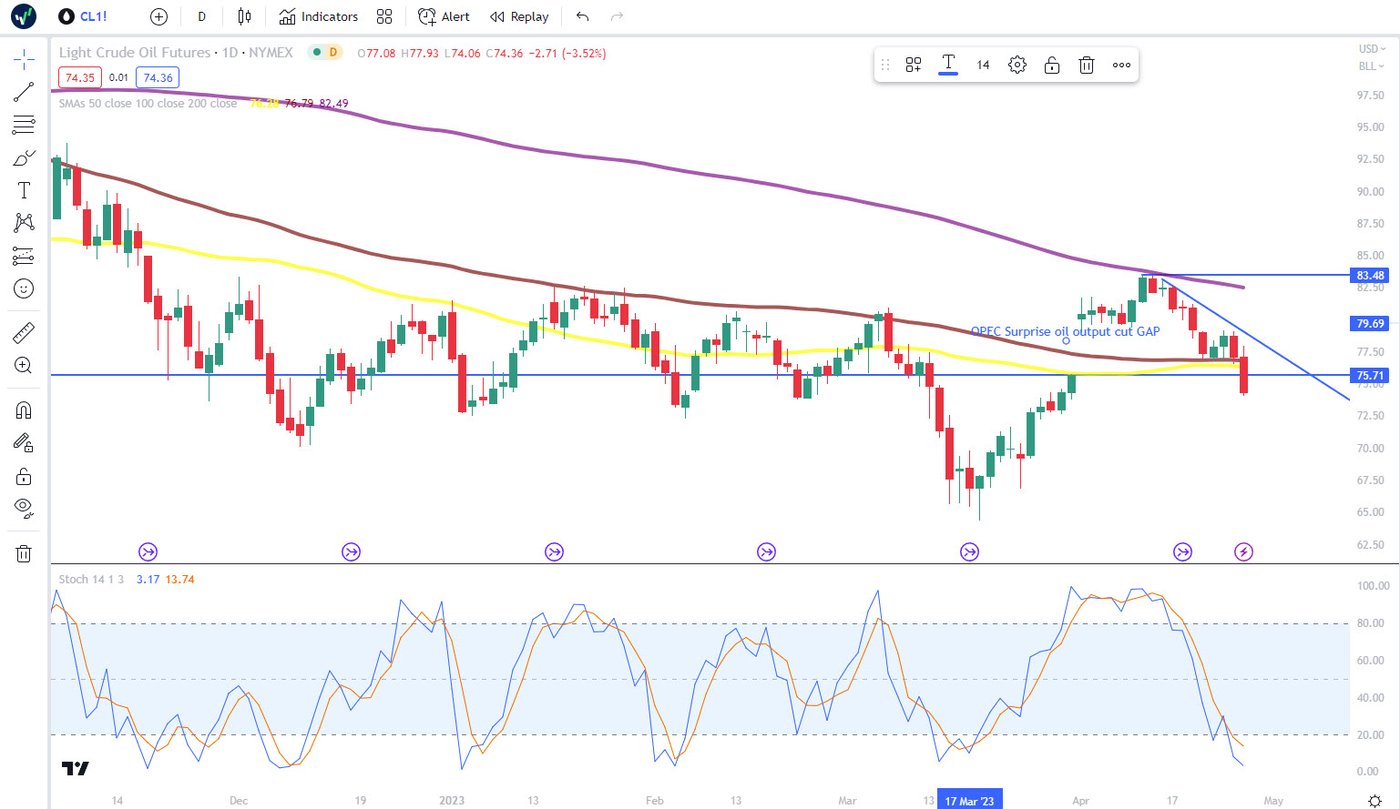Click the Alert button
Image resolution: width=1400 pixels, height=809 pixels.
point(444,16)
